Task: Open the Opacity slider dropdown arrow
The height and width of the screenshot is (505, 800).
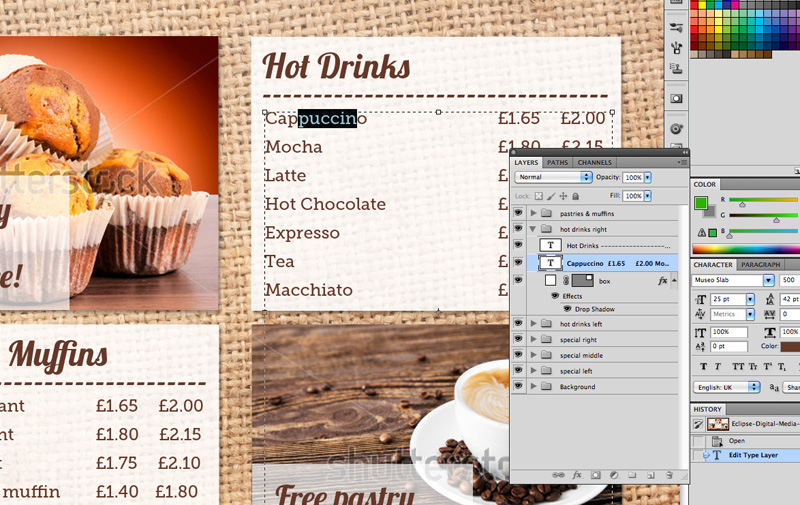Action: point(647,177)
